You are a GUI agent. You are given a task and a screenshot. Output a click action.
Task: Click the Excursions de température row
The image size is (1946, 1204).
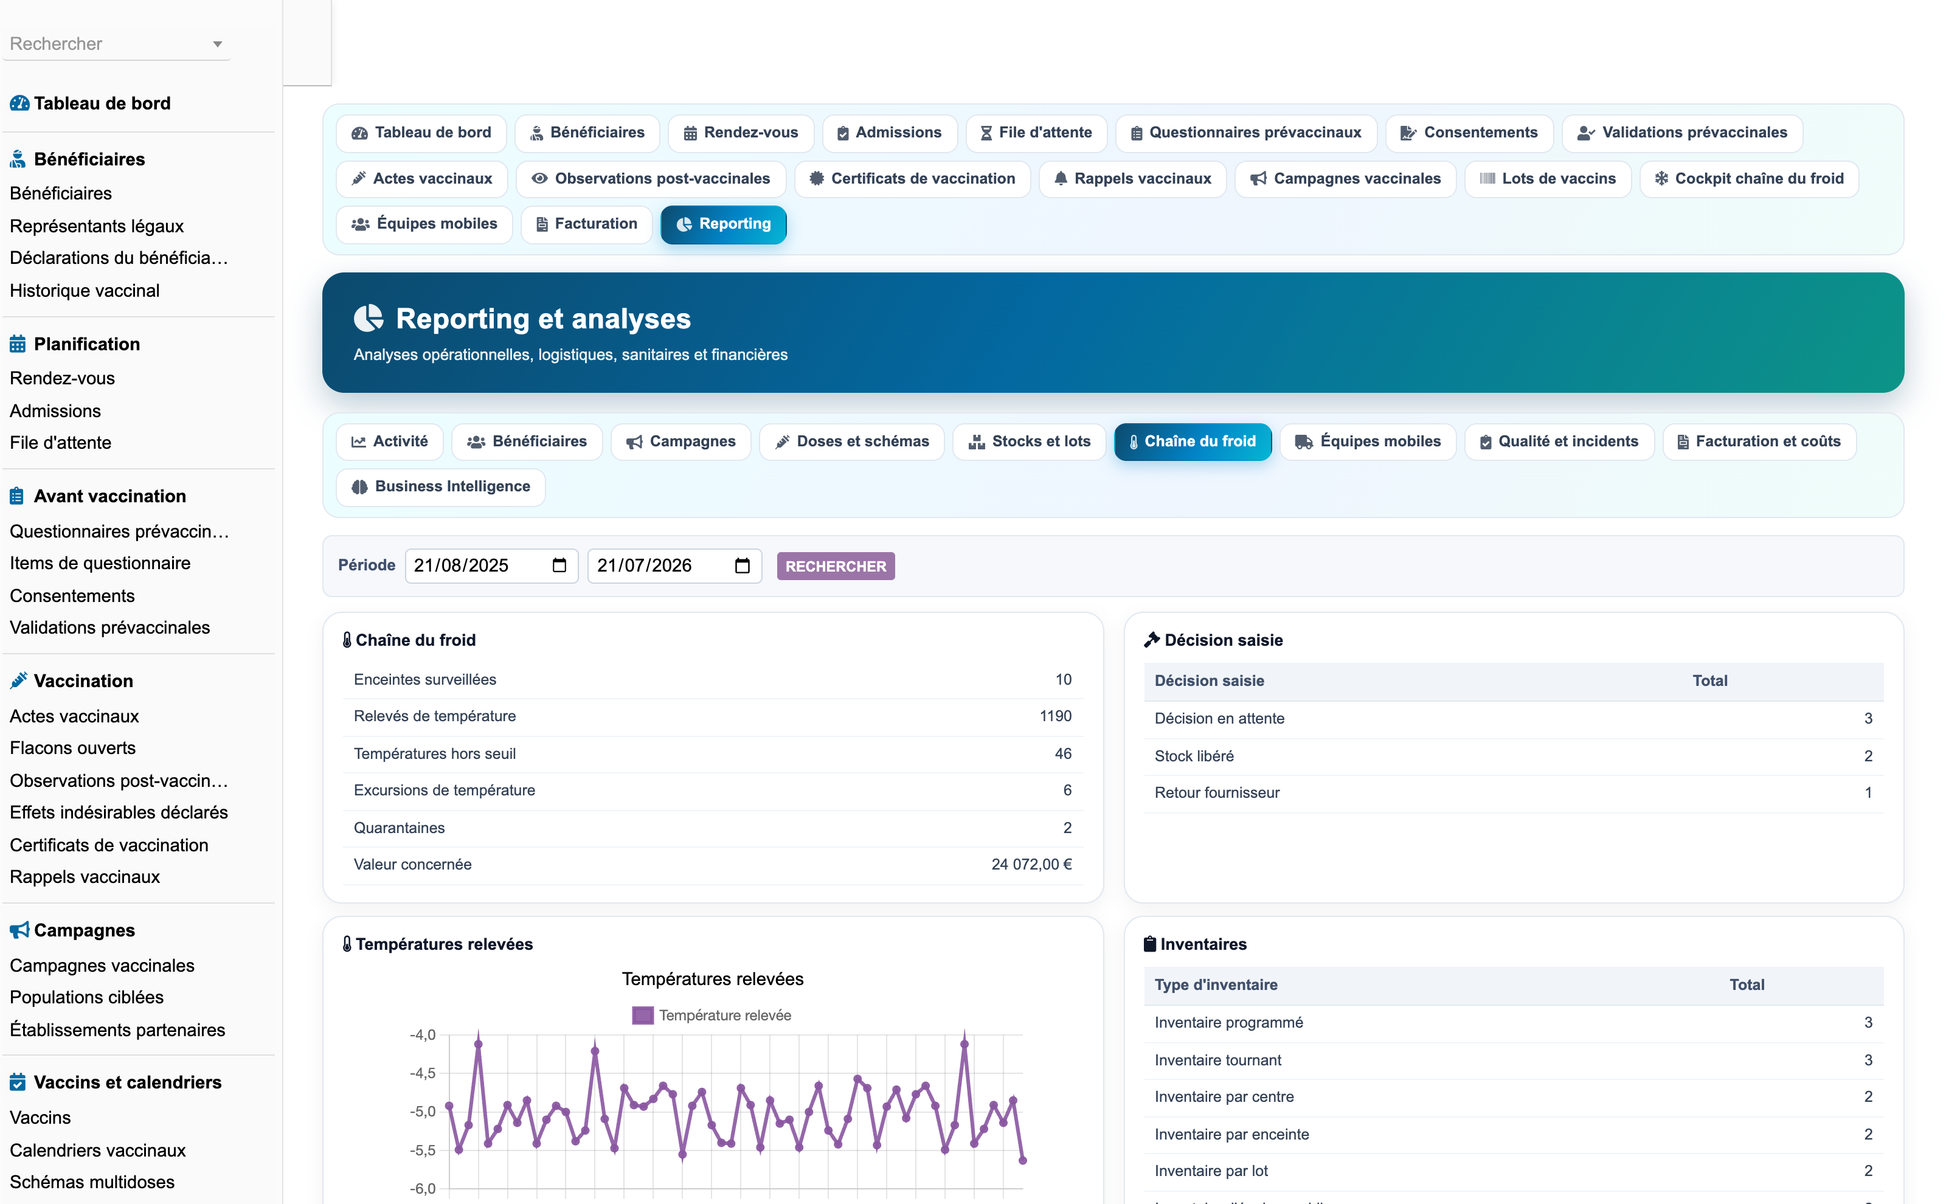pyautogui.click(x=713, y=791)
